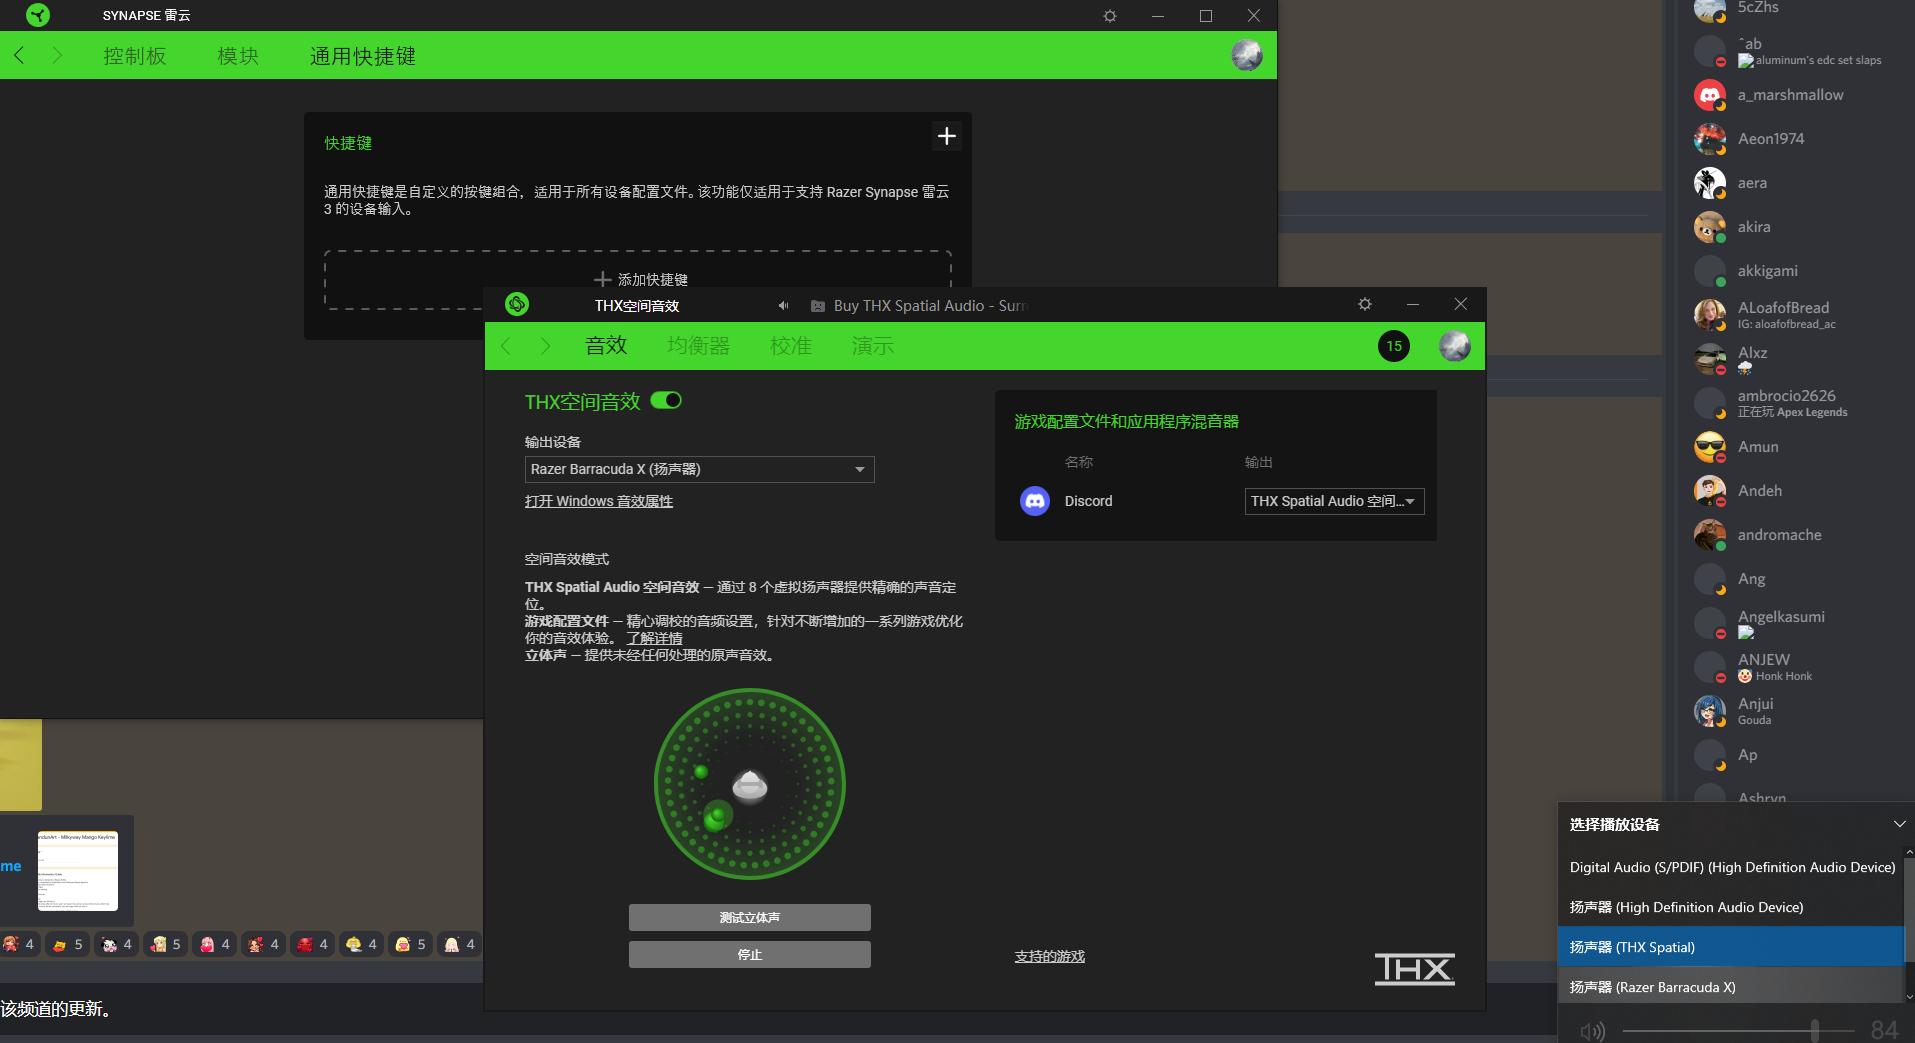This screenshot has width=1915, height=1043.
Task: Click the 测试立体声 button
Action: point(749,917)
